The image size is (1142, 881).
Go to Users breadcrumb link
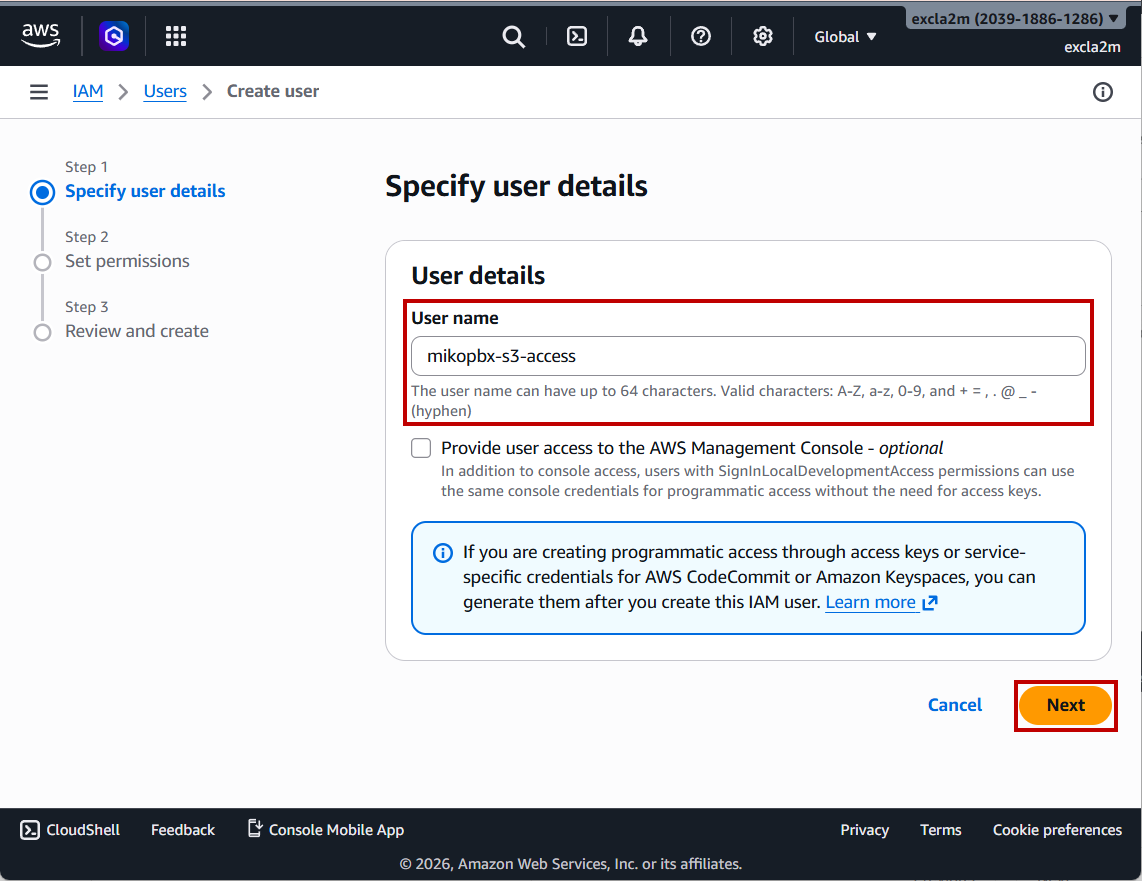click(165, 92)
